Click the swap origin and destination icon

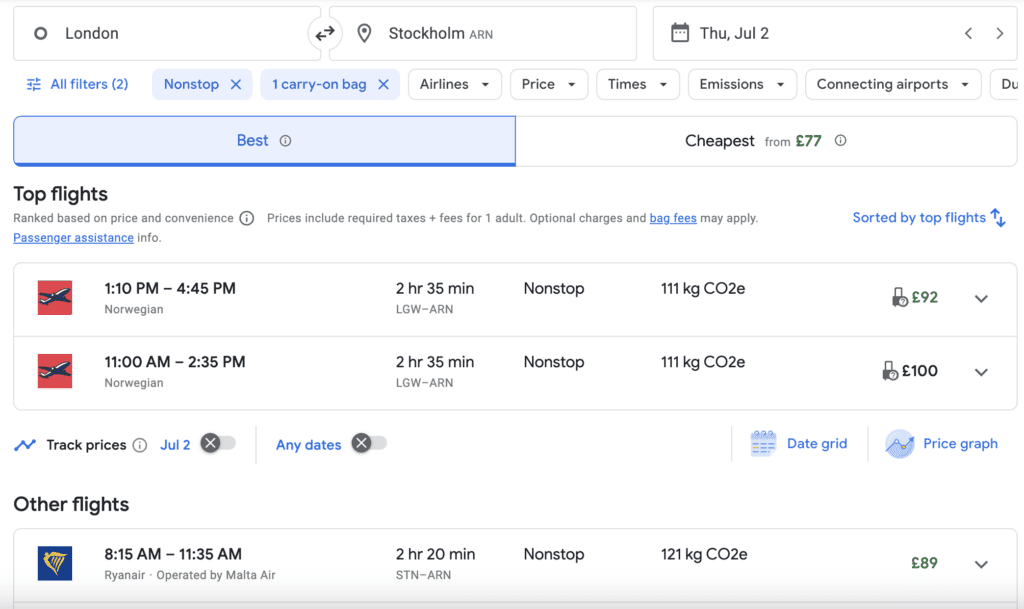pyautogui.click(x=325, y=33)
